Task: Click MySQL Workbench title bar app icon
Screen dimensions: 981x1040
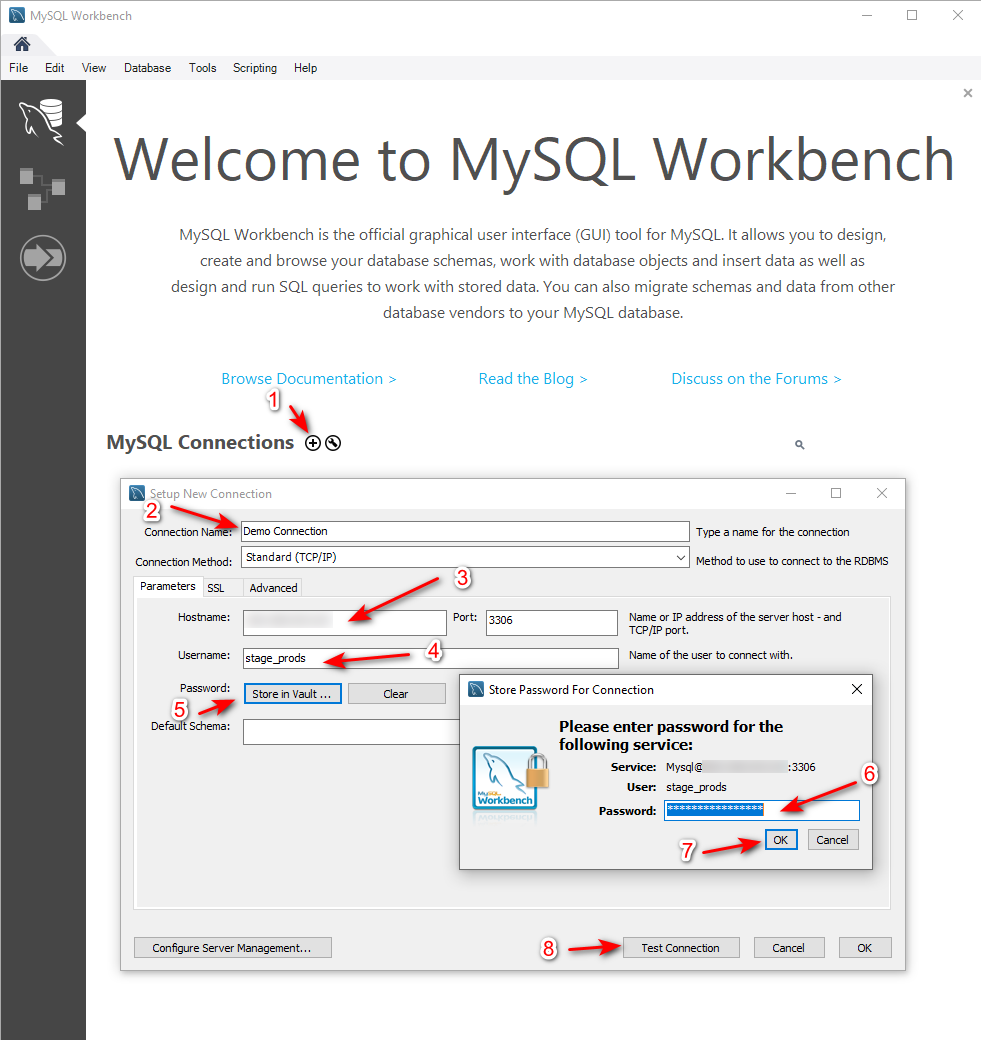Action: click(x=17, y=15)
